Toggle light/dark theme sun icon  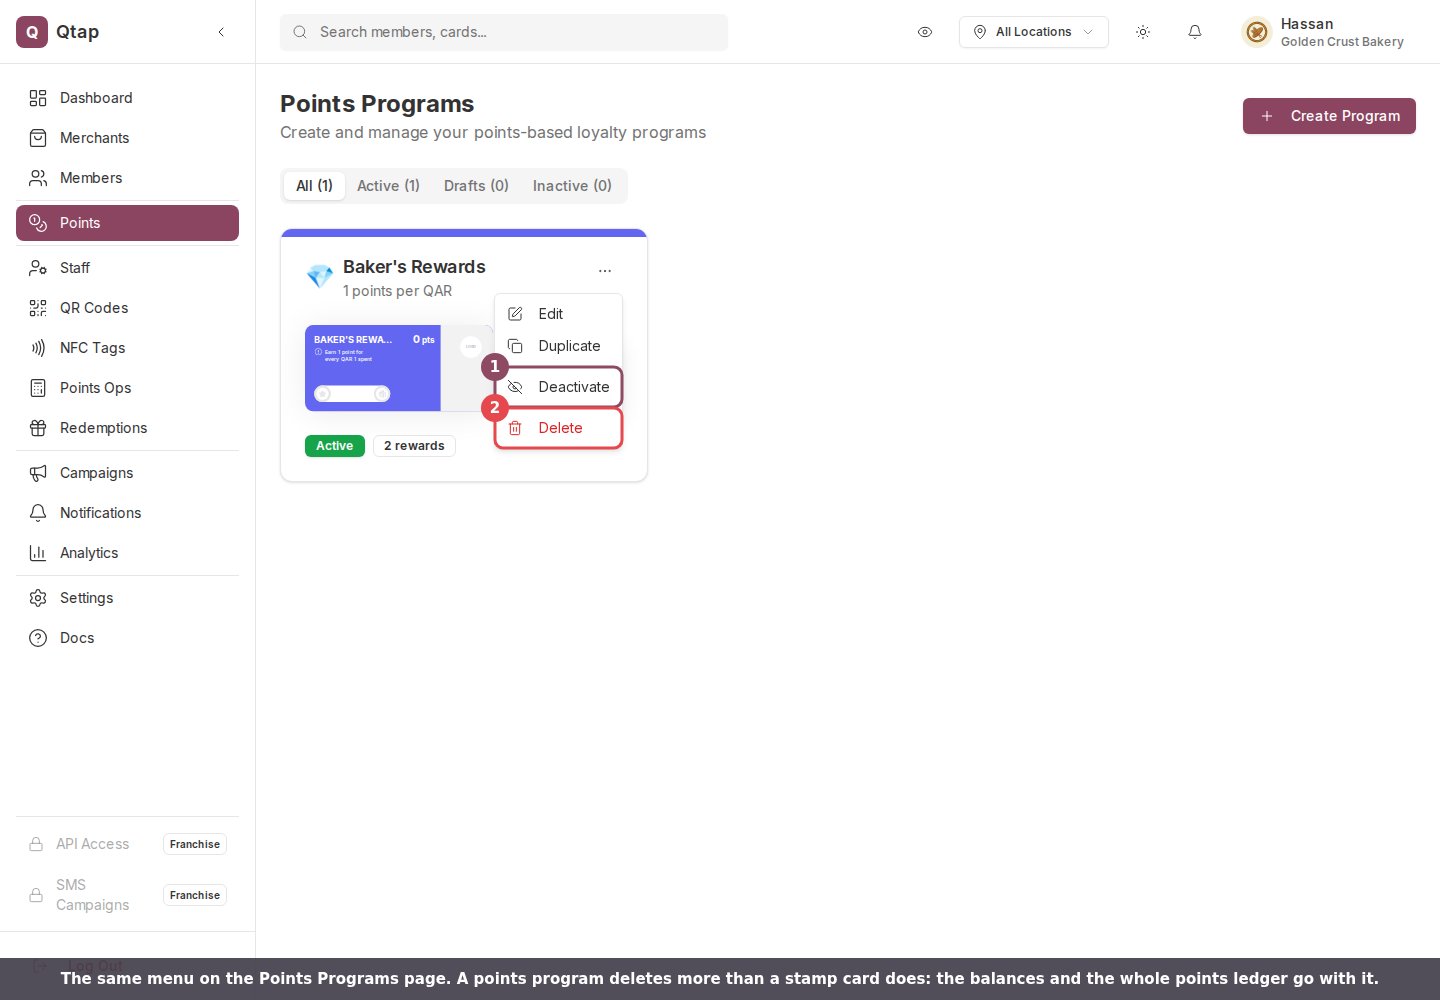(1143, 32)
